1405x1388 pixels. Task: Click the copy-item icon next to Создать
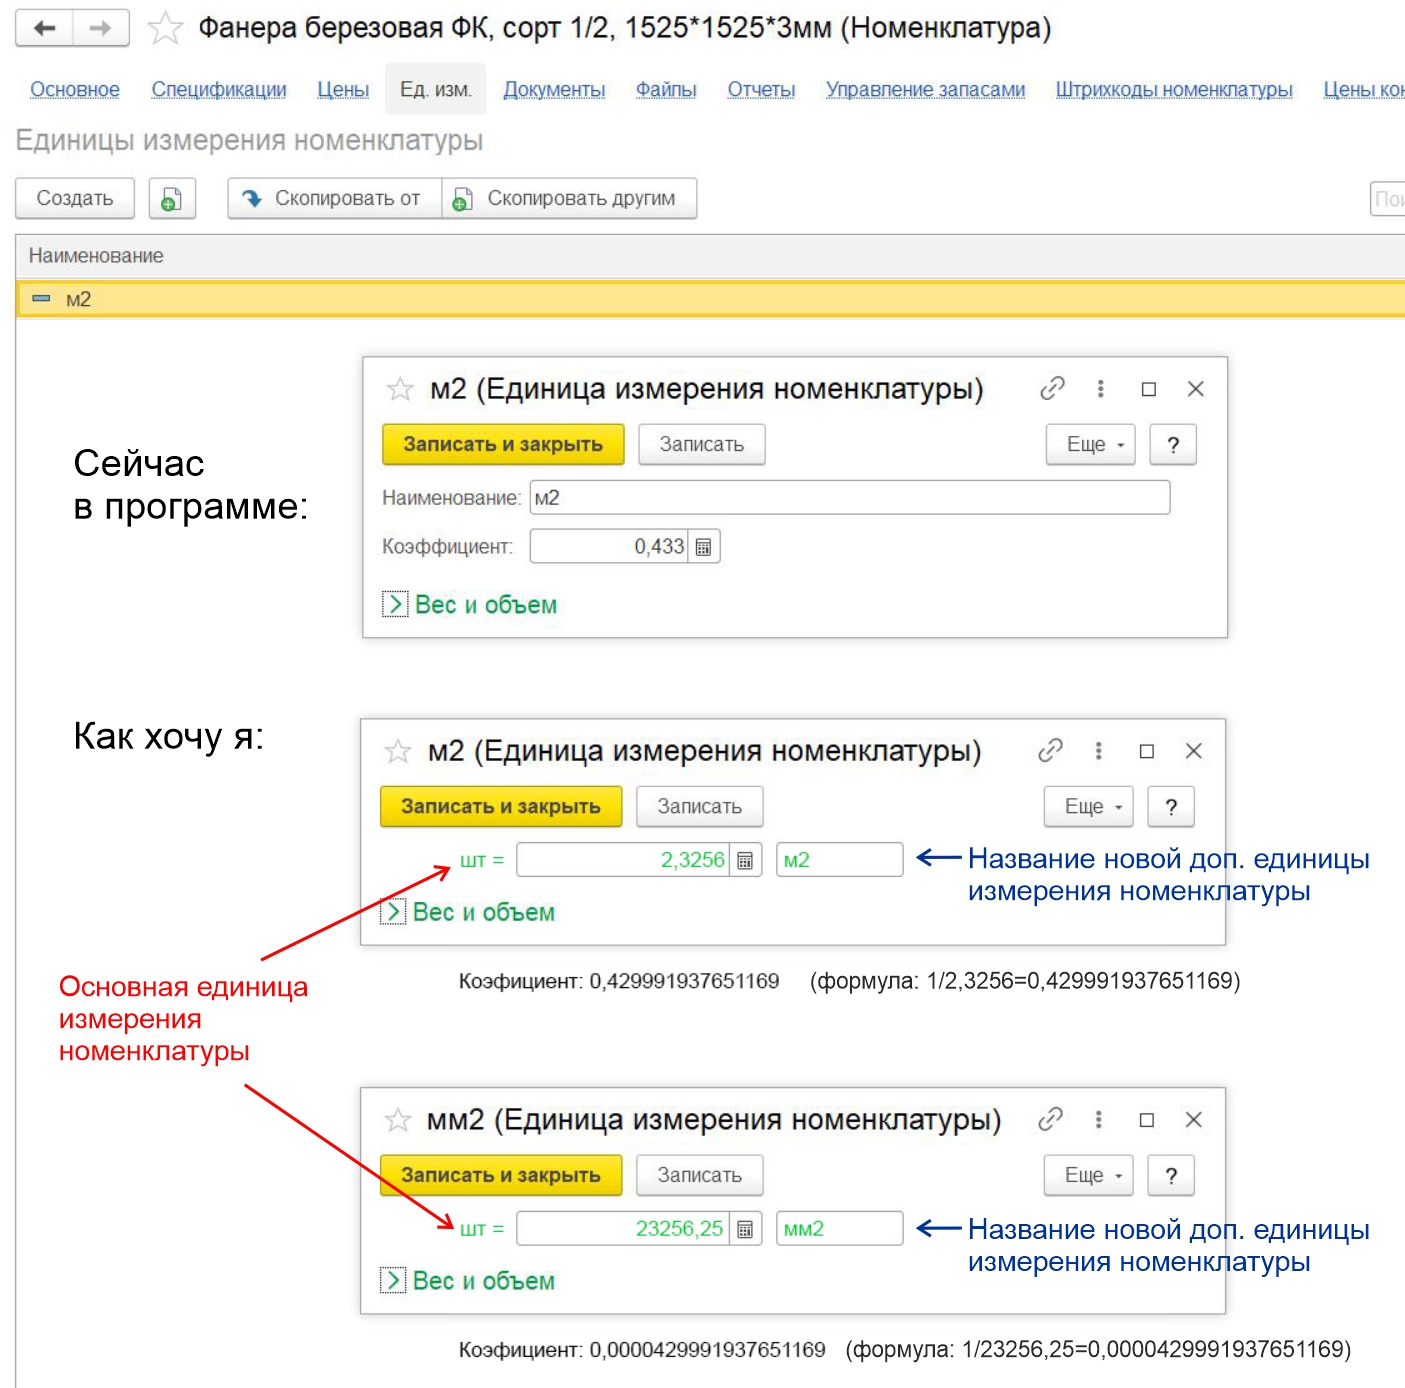point(171,199)
